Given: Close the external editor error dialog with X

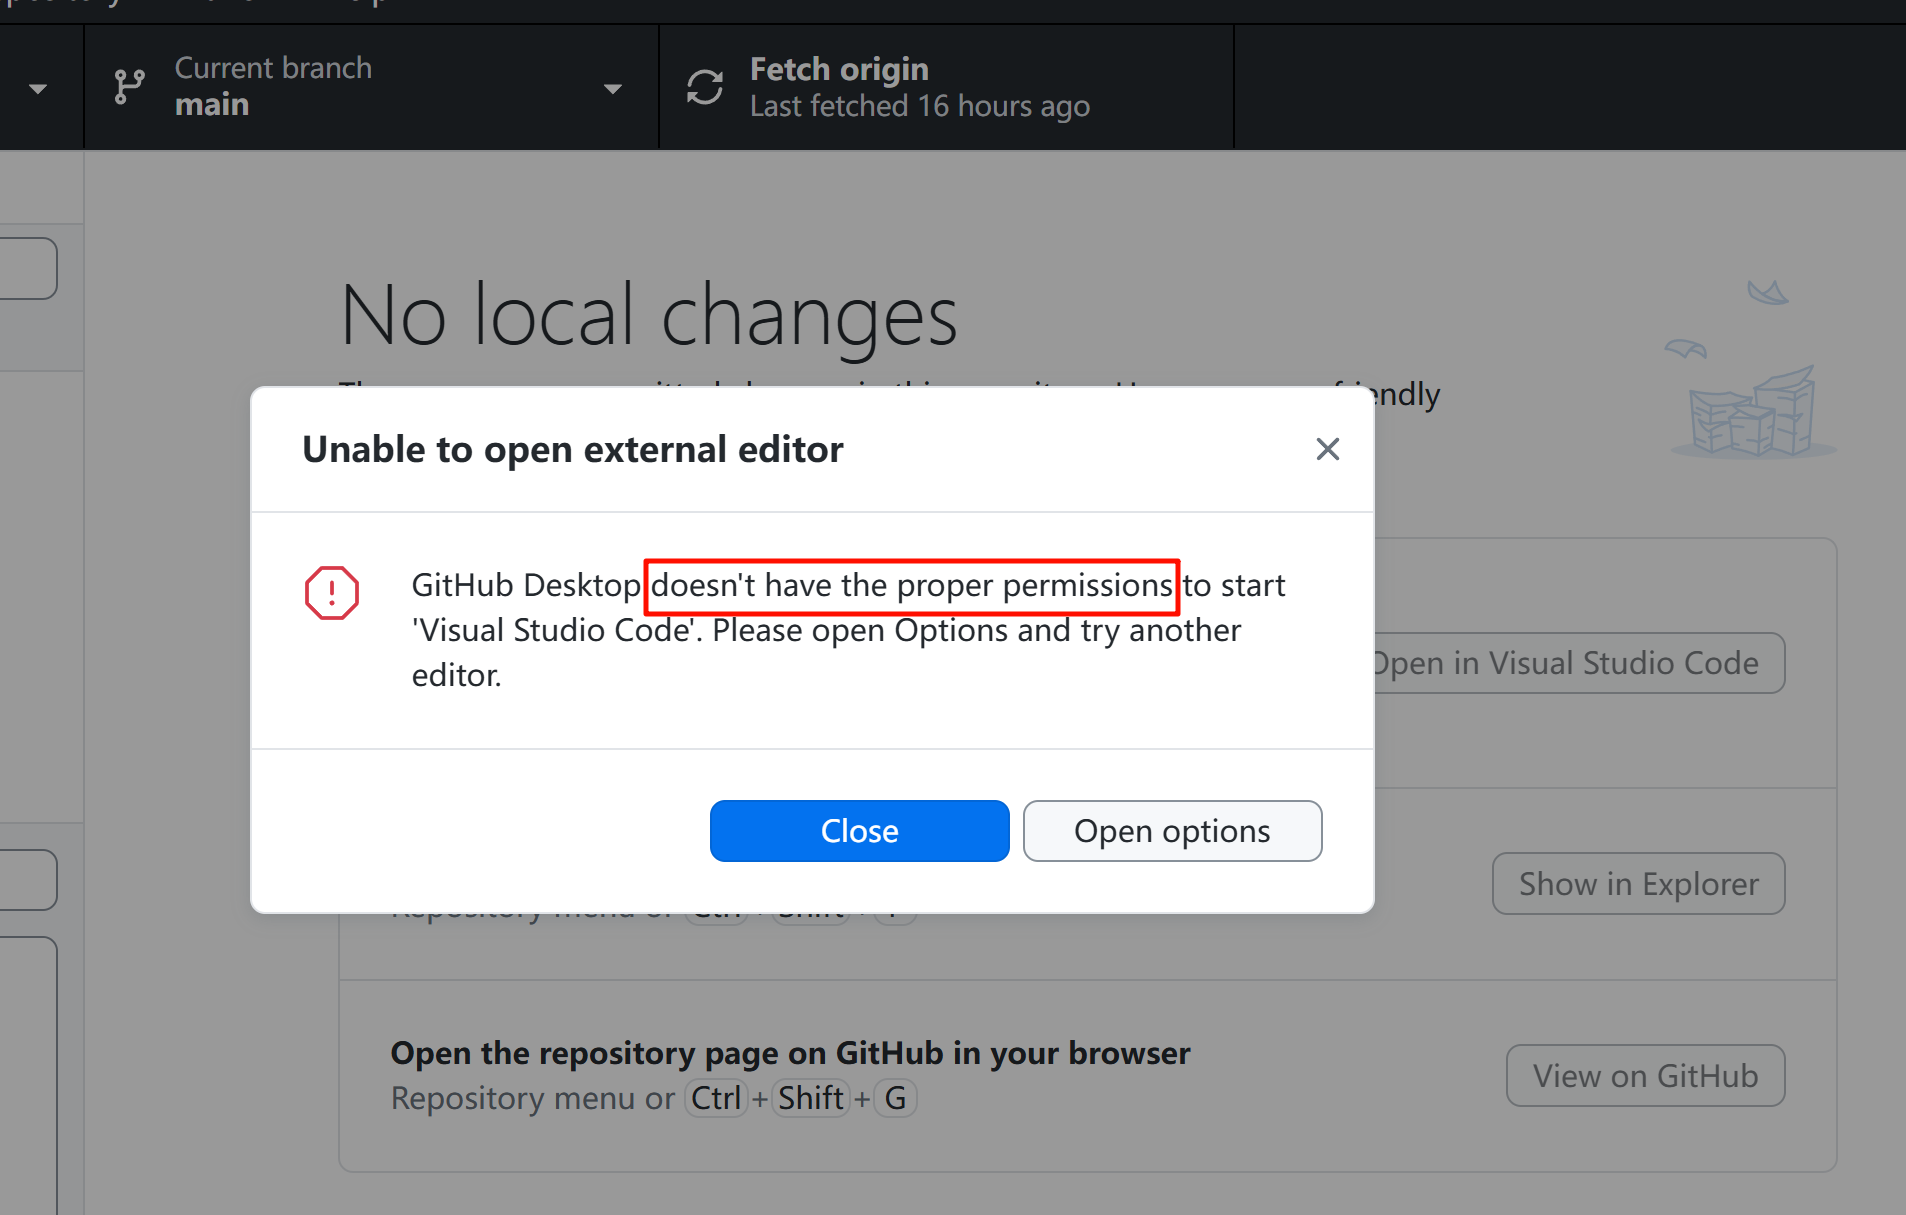Looking at the screenshot, I should point(1327,449).
